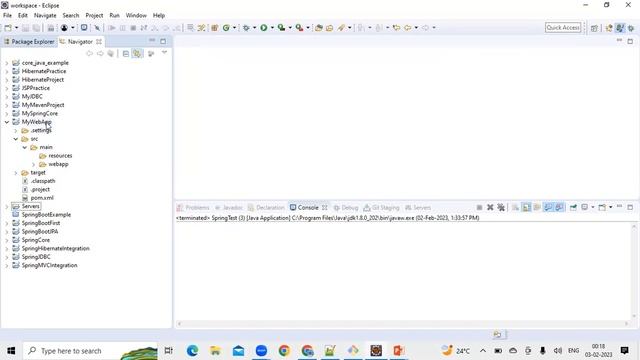Collapse the MyWebApp project node

tap(7, 122)
